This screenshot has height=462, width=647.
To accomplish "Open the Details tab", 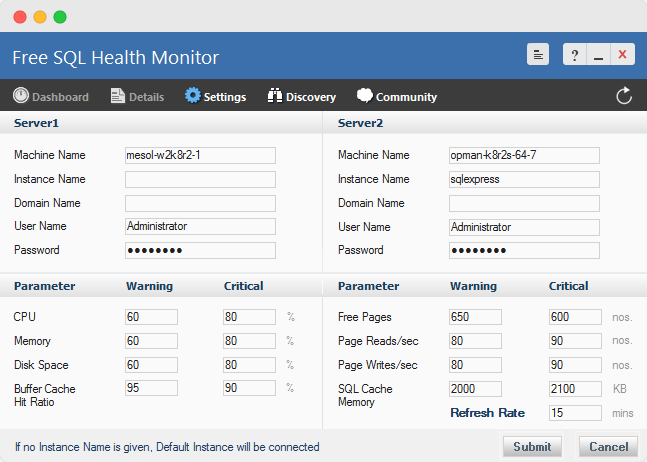I will coord(137,96).
